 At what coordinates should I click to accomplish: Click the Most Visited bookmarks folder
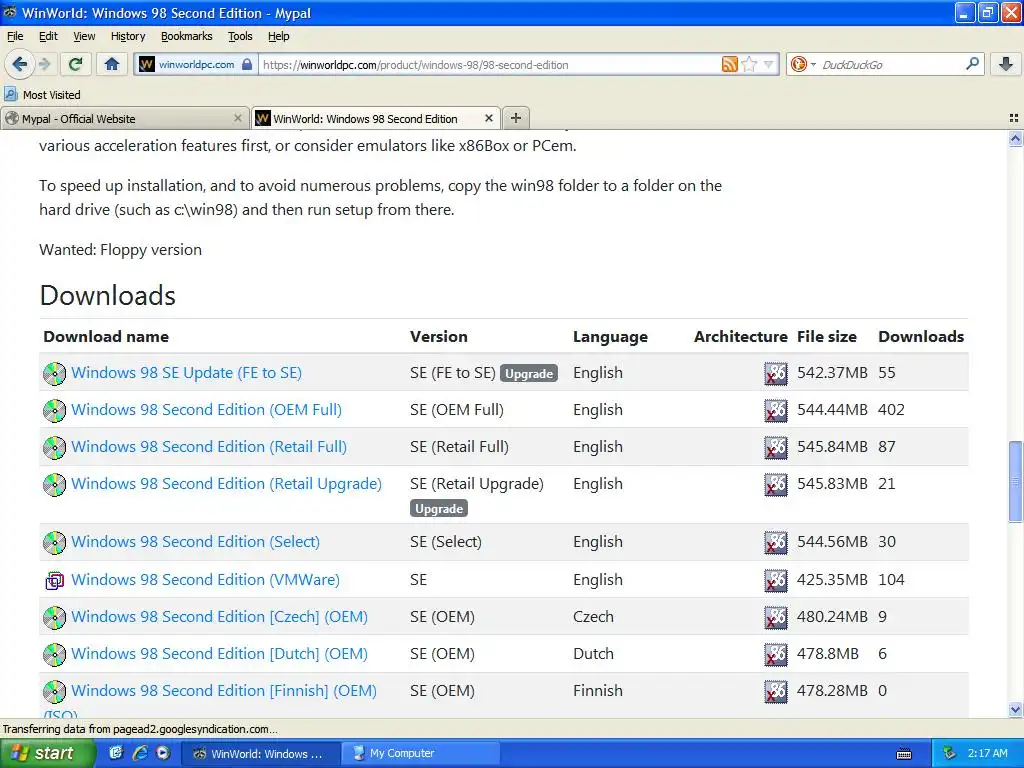click(x=43, y=95)
